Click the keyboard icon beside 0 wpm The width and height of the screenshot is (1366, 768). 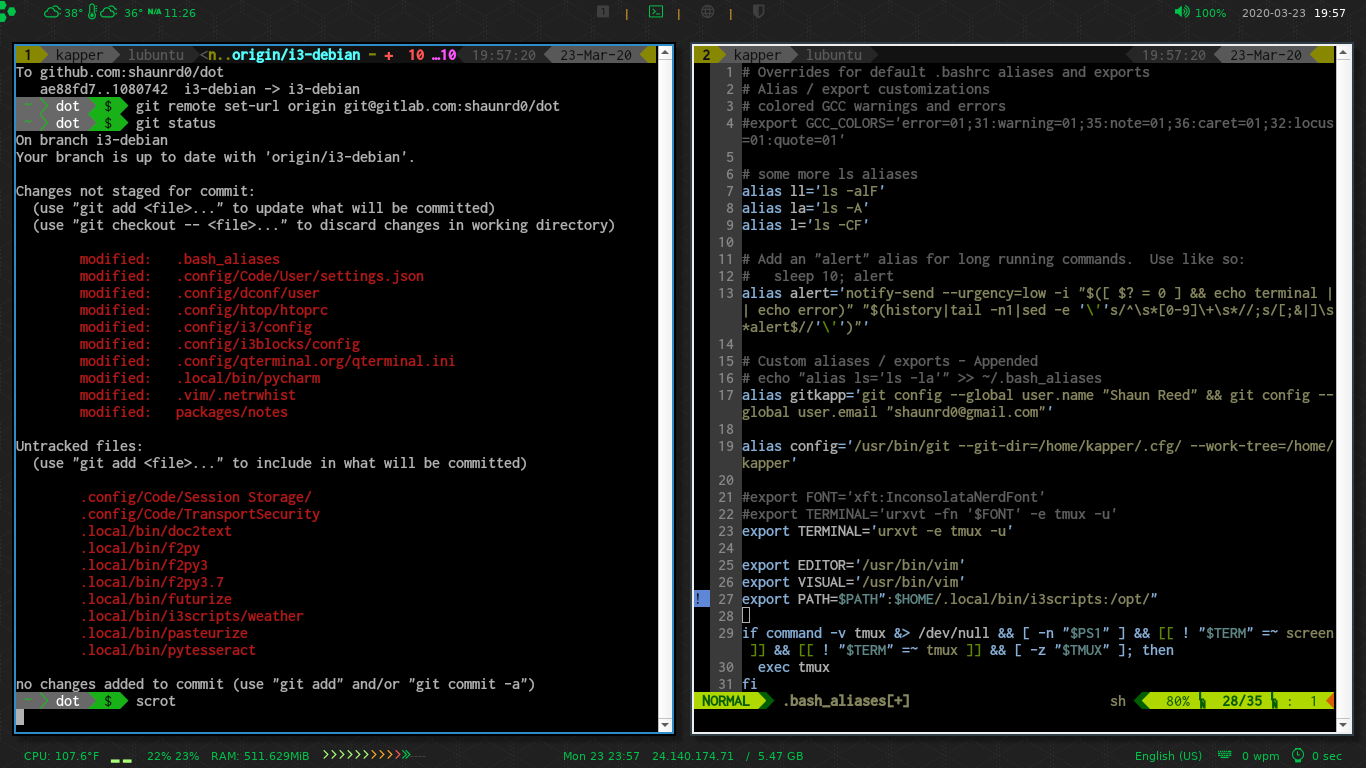pyautogui.click(x=1226, y=756)
